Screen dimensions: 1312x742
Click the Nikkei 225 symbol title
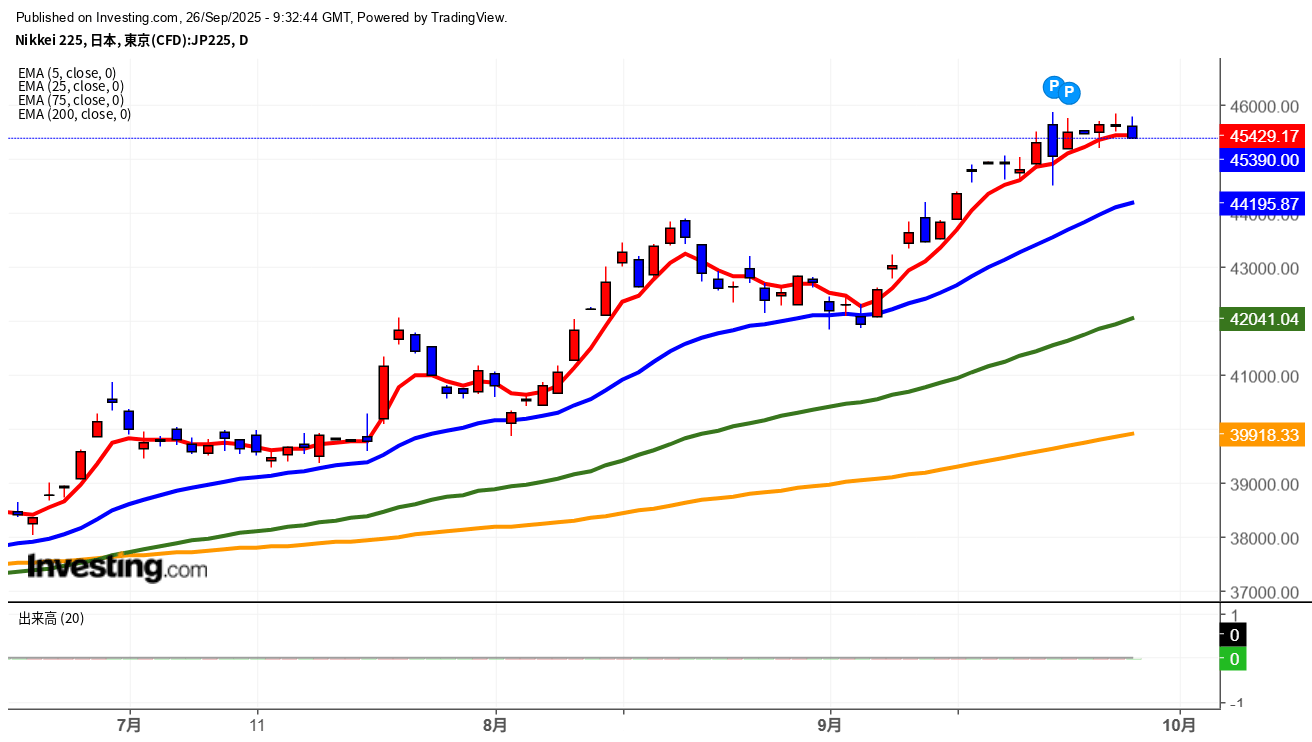pyautogui.click(x=131, y=40)
